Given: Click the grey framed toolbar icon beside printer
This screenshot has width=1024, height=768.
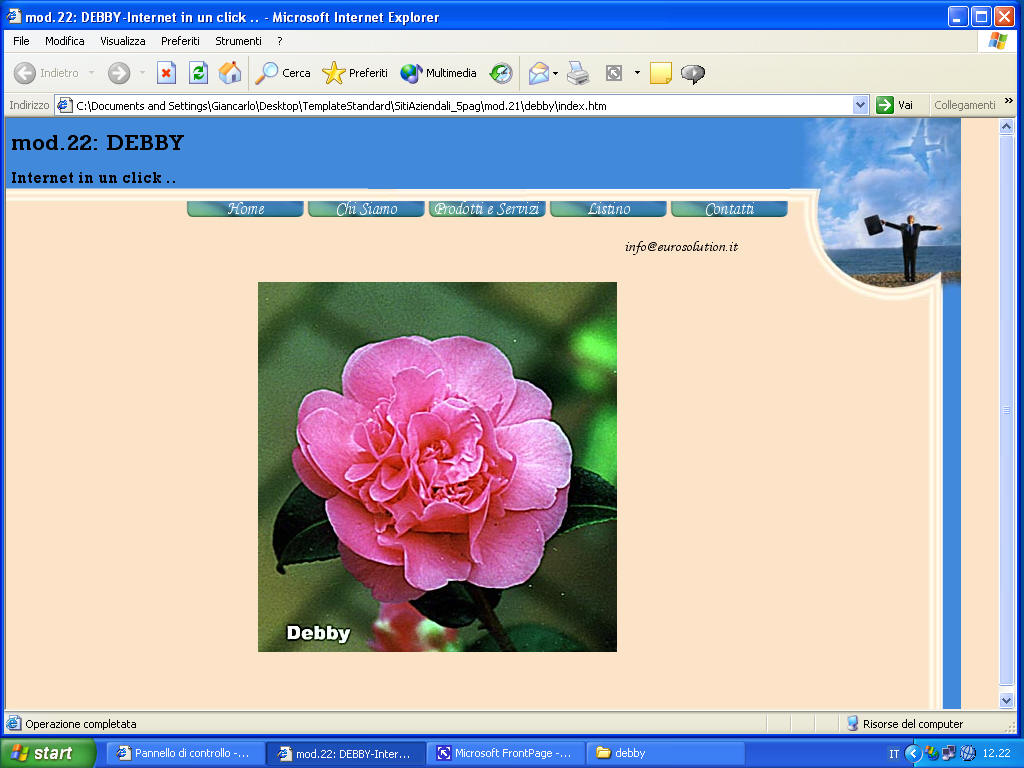Looking at the screenshot, I should pyautogui.click(x=614, y=73).
